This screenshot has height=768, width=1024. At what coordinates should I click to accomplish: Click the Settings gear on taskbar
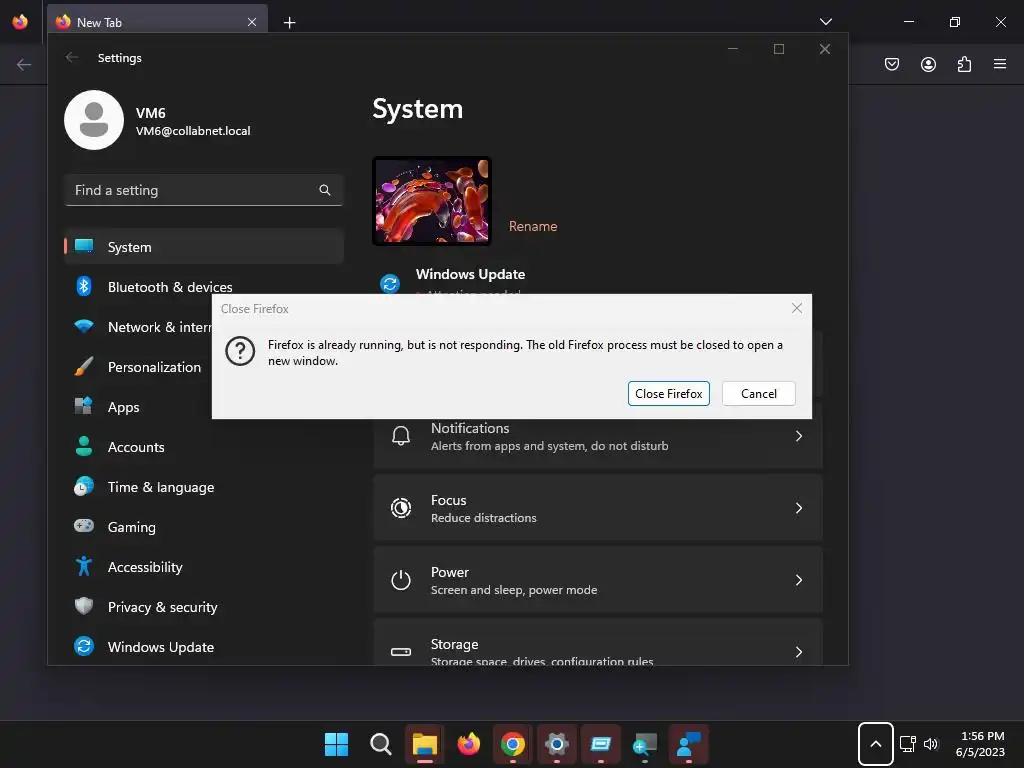click(556, 744)
